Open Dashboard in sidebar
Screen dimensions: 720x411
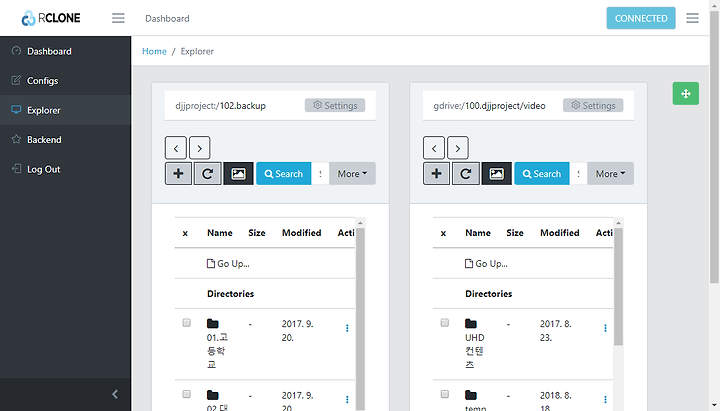point(65,51)
